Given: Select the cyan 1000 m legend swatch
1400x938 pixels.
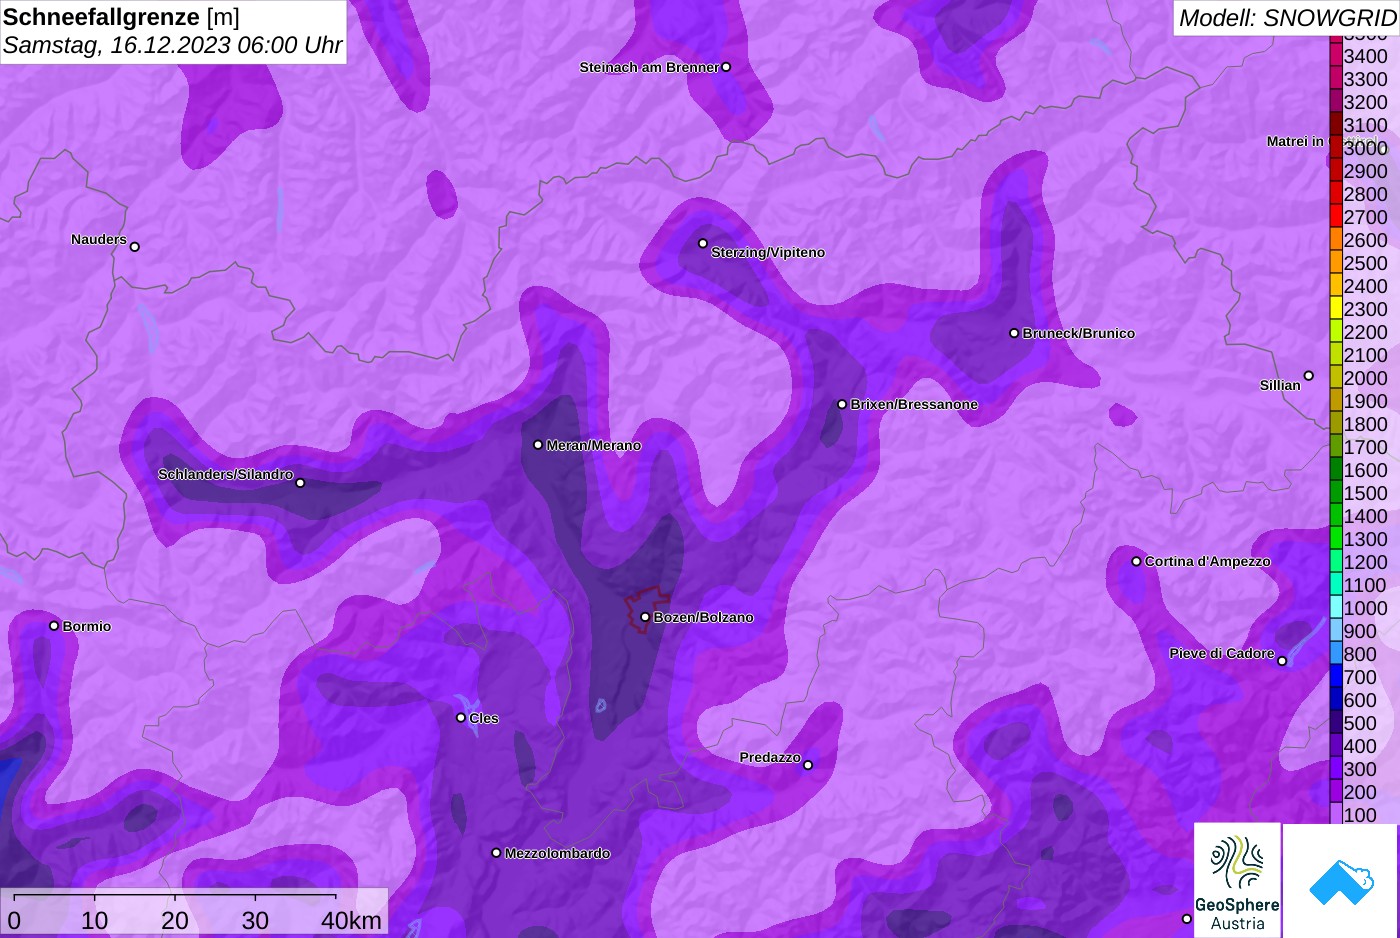Looking at the screenshot, I should tap(1335, 607).
